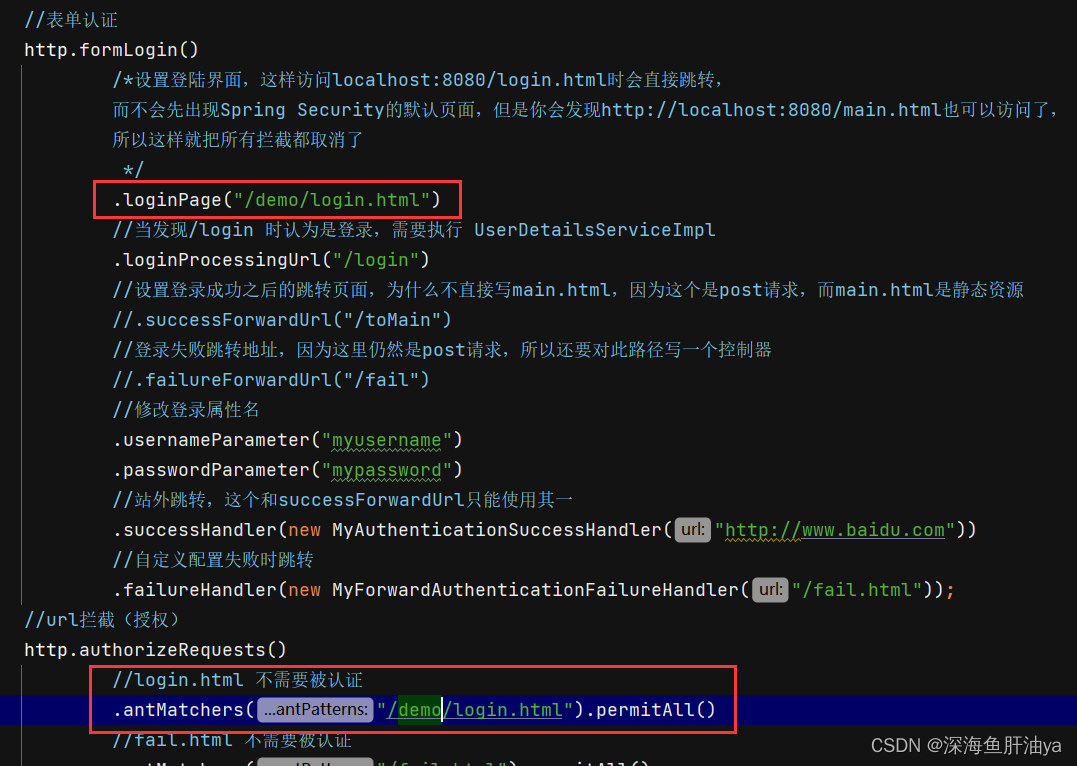Click the url: hint before "/fail.html"
Image resolution: width=1077 pixels, height=766 pixels.
(x=770, y=589)
